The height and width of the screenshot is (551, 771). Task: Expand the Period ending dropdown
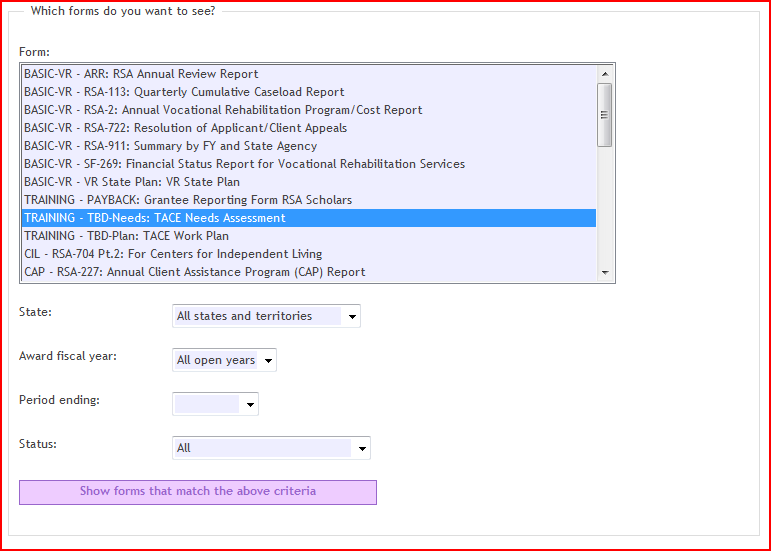(215, 404)
